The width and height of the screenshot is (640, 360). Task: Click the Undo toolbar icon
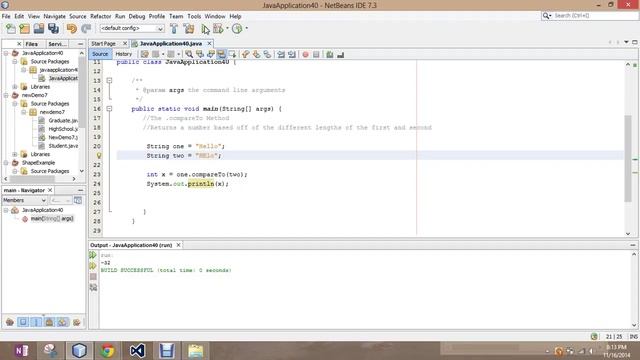pos(71,29)
